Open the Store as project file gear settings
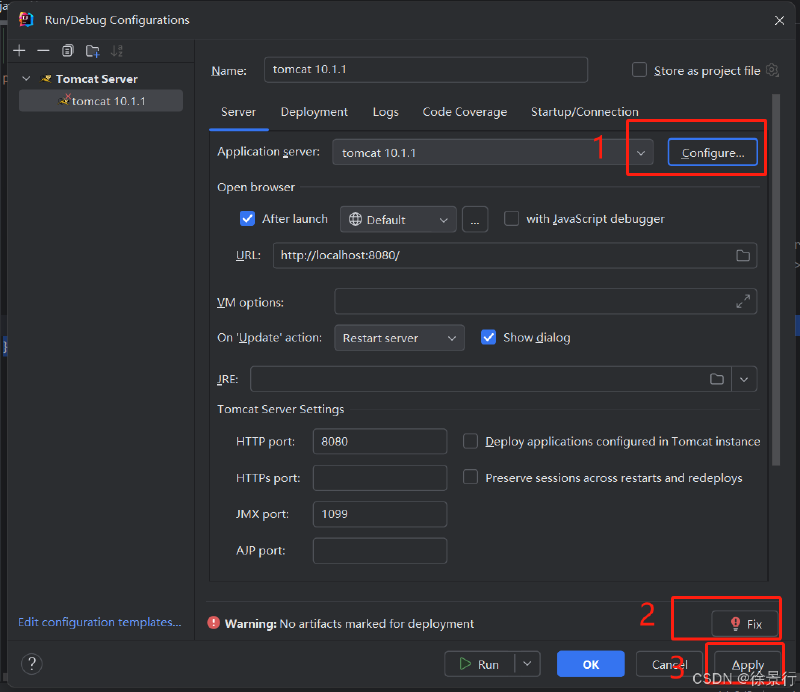800x692 pixels. click(x=773, y=70)
